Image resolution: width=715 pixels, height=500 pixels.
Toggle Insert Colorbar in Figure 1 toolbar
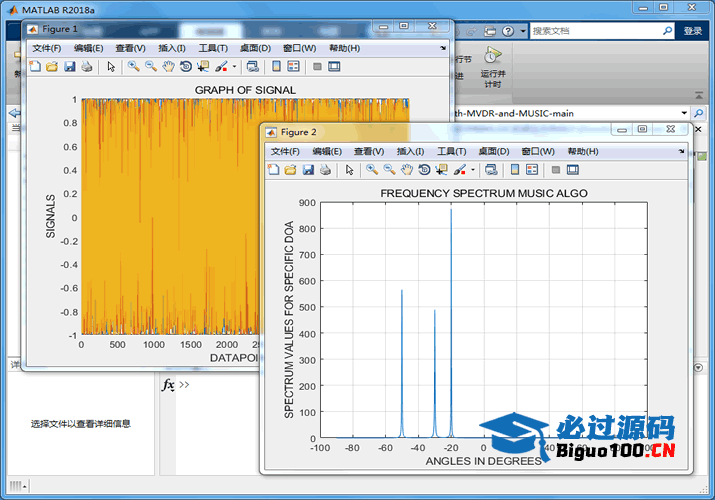coord(274,67)
